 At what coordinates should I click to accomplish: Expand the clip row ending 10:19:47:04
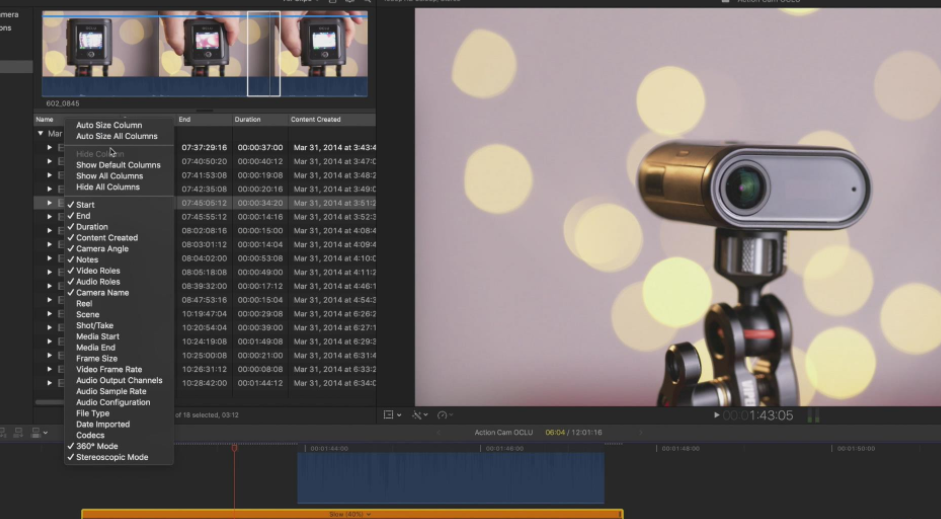(50, 314)
